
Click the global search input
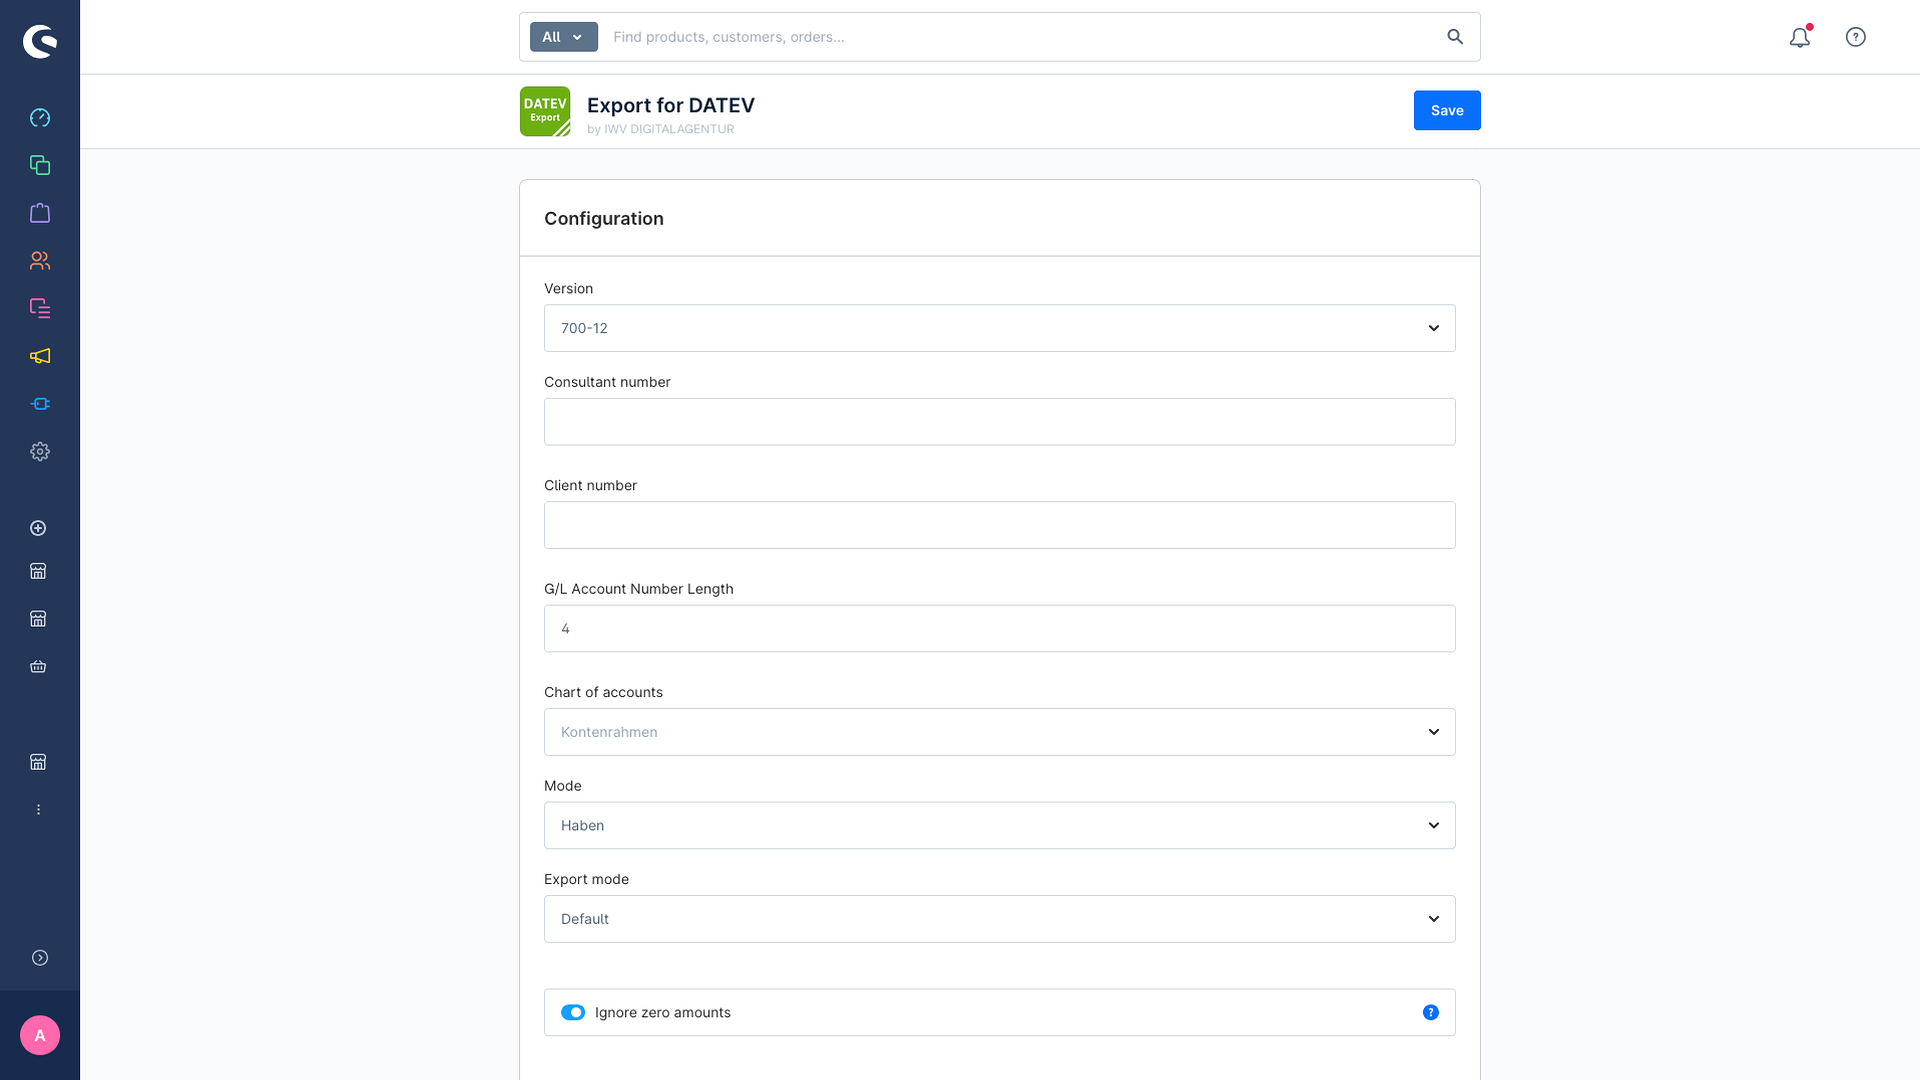click(x=1020, y=37)
